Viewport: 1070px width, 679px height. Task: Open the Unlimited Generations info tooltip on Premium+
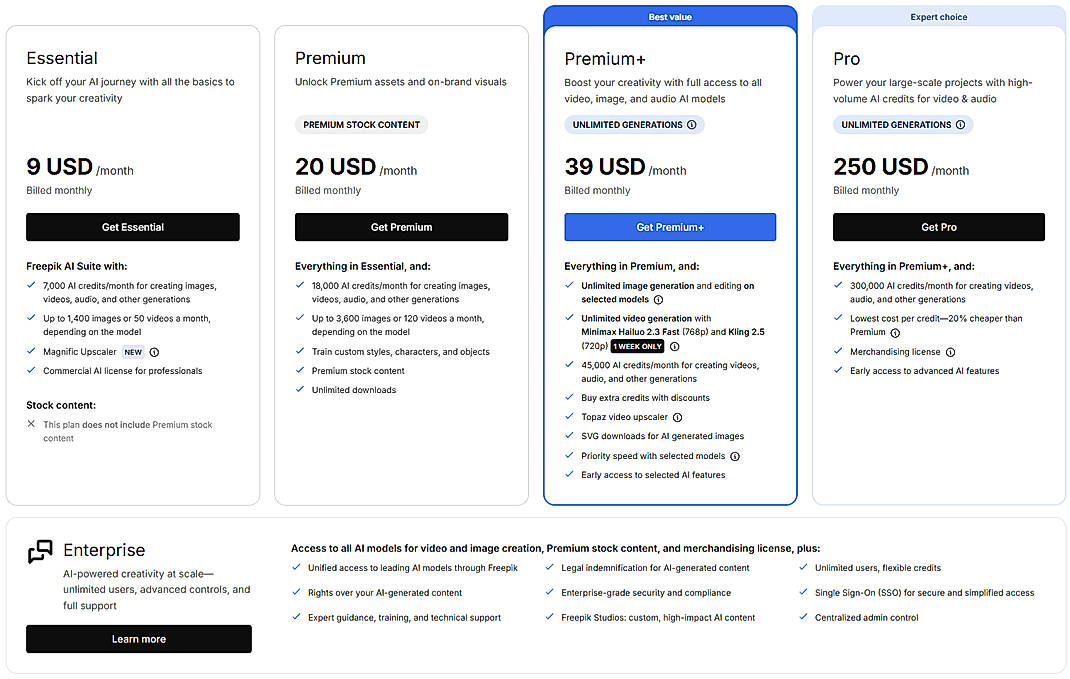click(692, 124)
